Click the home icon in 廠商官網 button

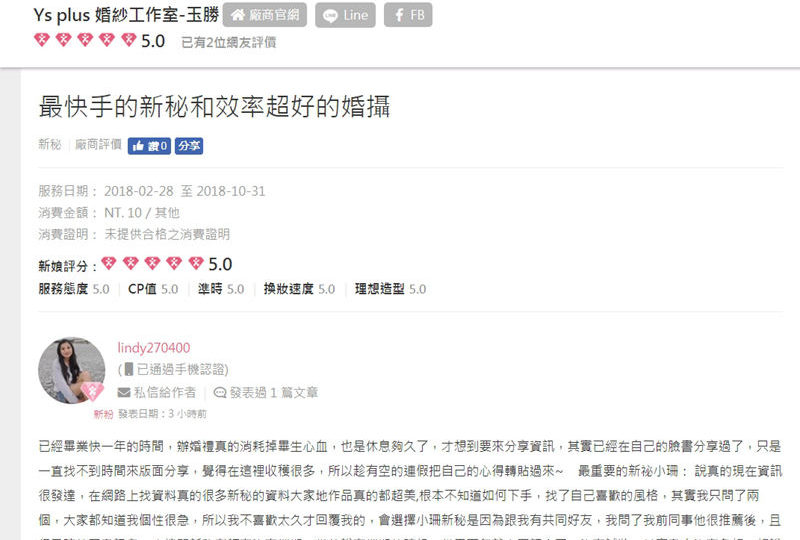[237, 15]
